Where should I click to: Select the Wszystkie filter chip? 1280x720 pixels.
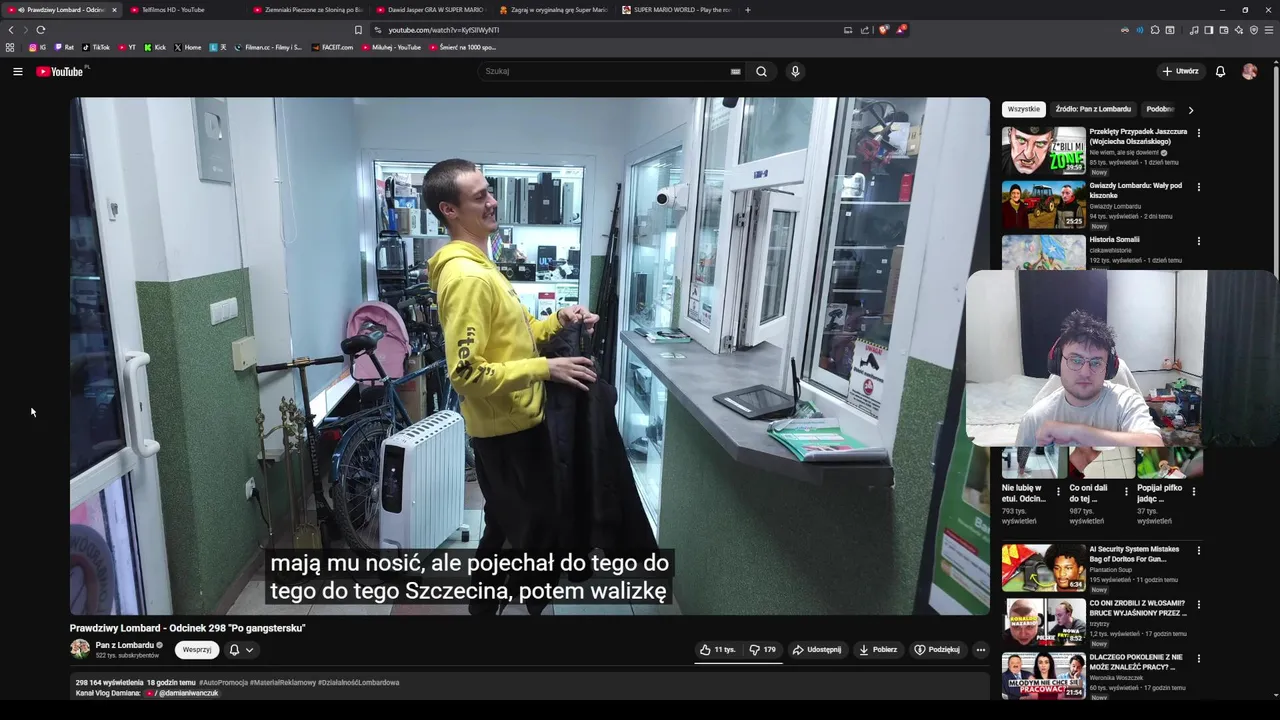(1024, 109)
